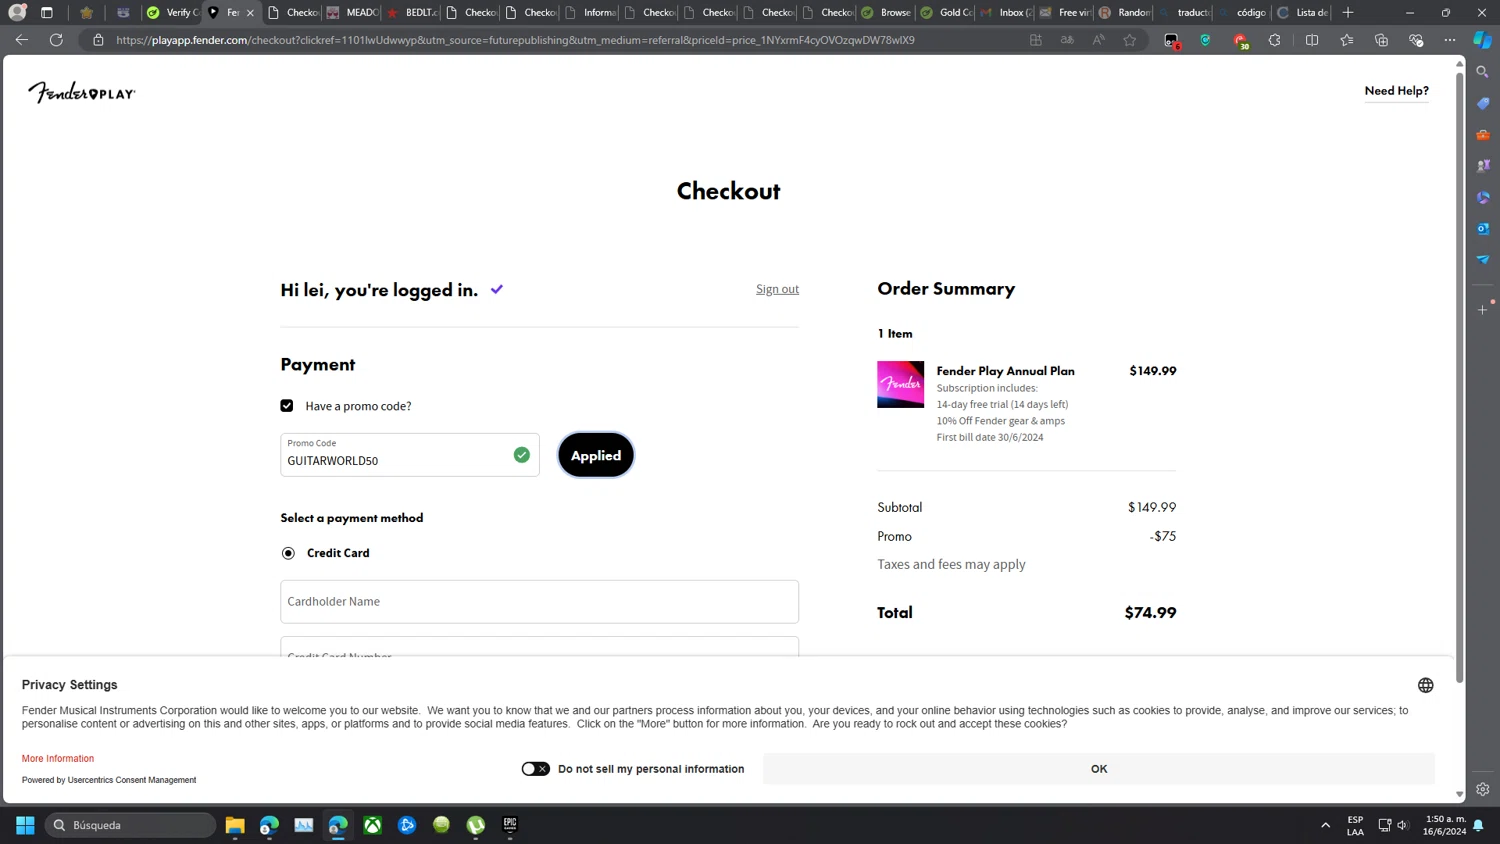Viewport: 1500px width, 844px height.
Task: Open the Read aloud icon
Action: pyautogui.click(x=1098, y=40)
